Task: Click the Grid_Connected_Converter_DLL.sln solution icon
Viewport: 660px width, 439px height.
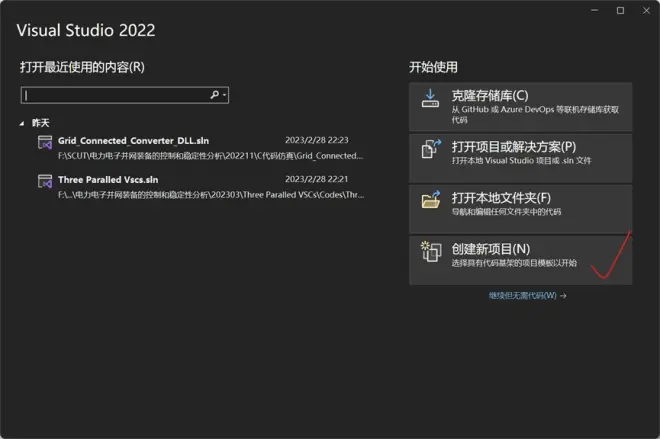Action: [45, 142]
